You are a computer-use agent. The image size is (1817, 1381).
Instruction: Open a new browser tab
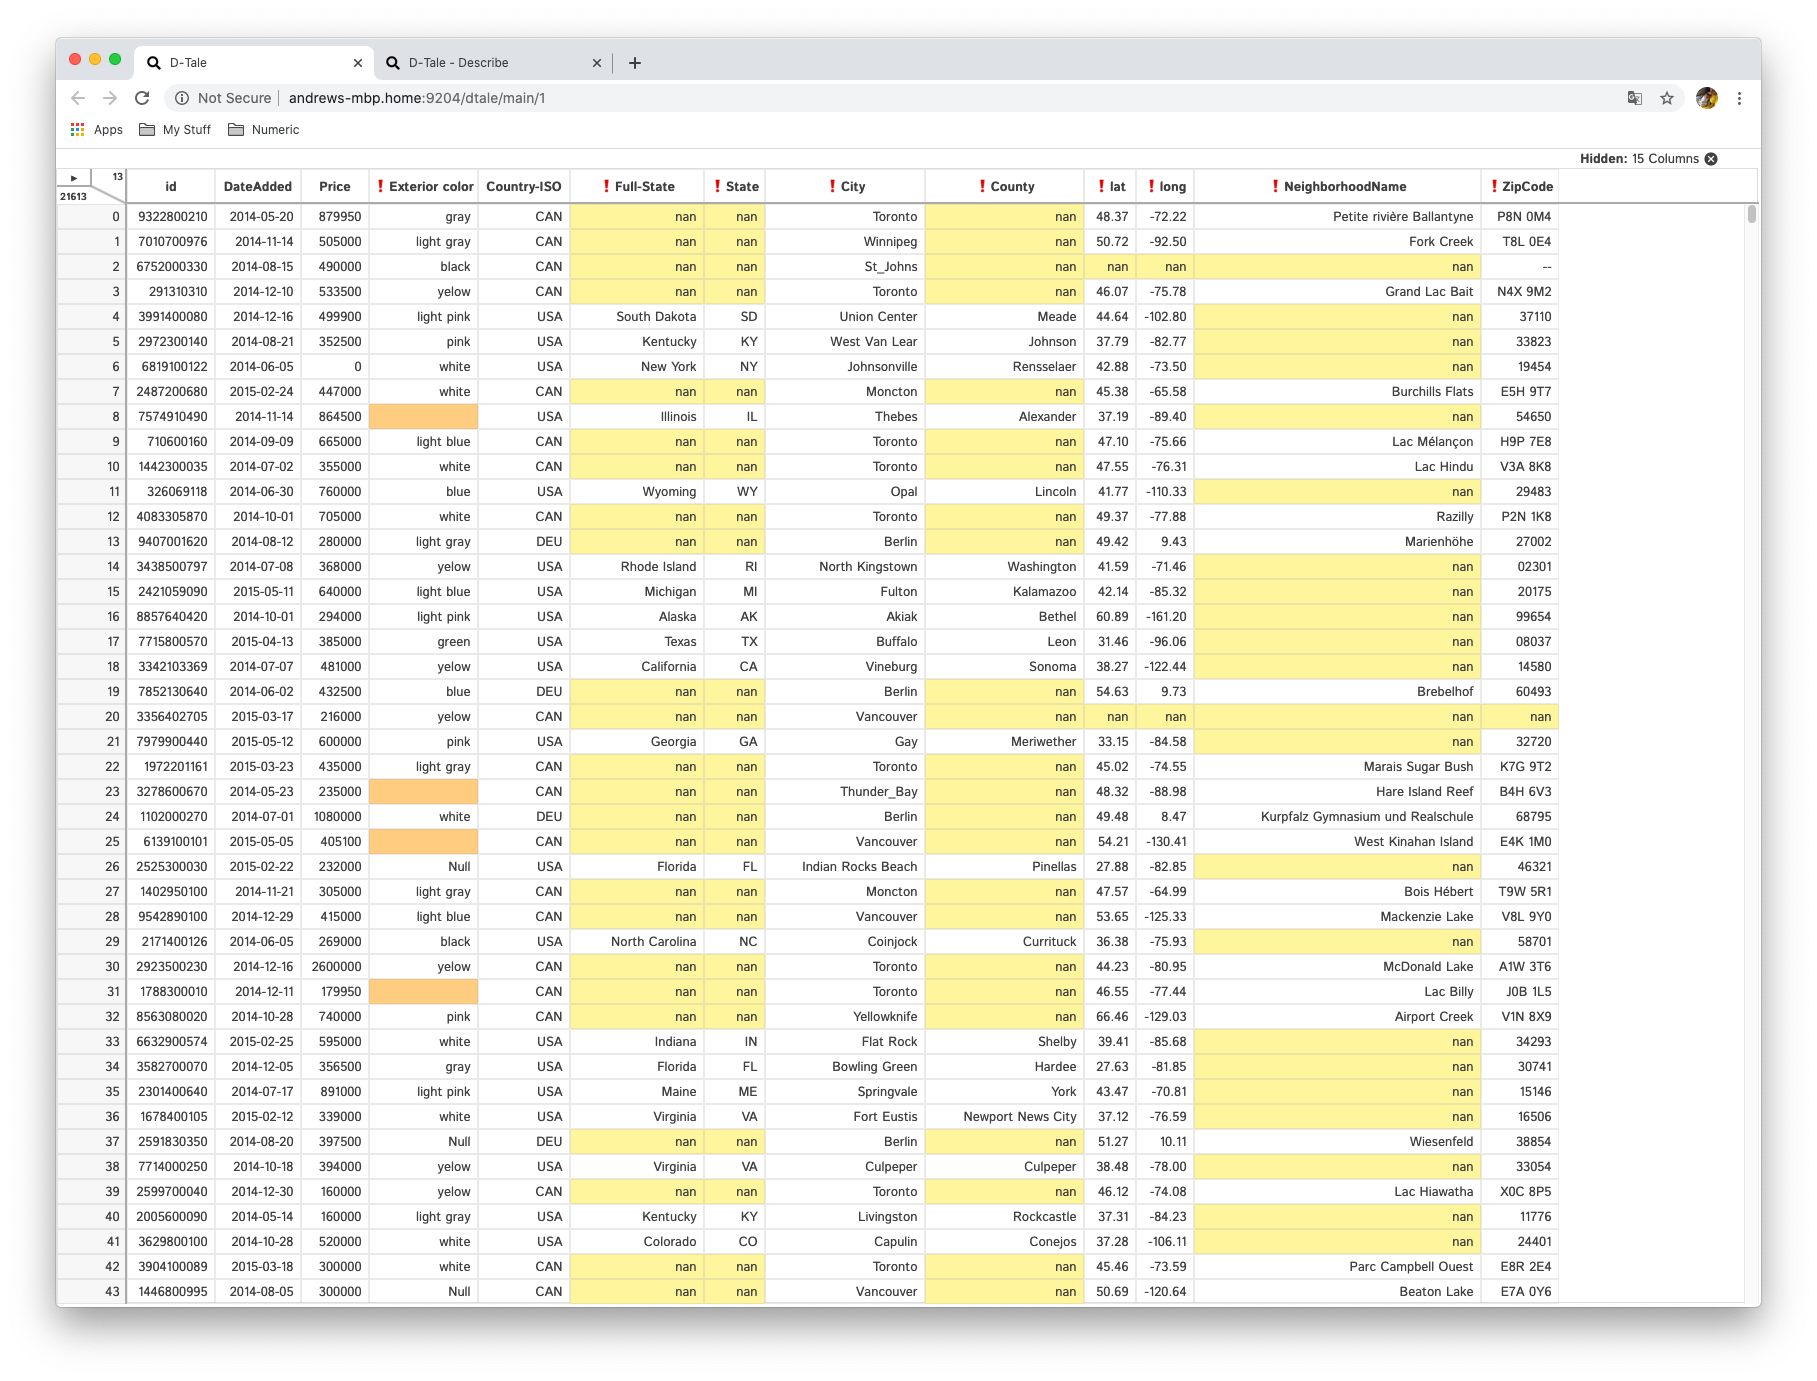(x=635, y=63)
